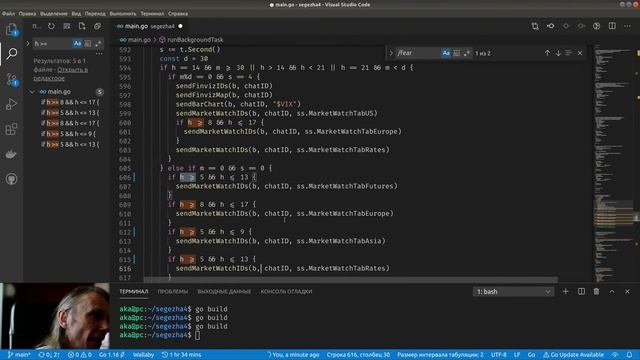
Task: Click the main* branch in the status bar
Action: [x=19, y=355]
